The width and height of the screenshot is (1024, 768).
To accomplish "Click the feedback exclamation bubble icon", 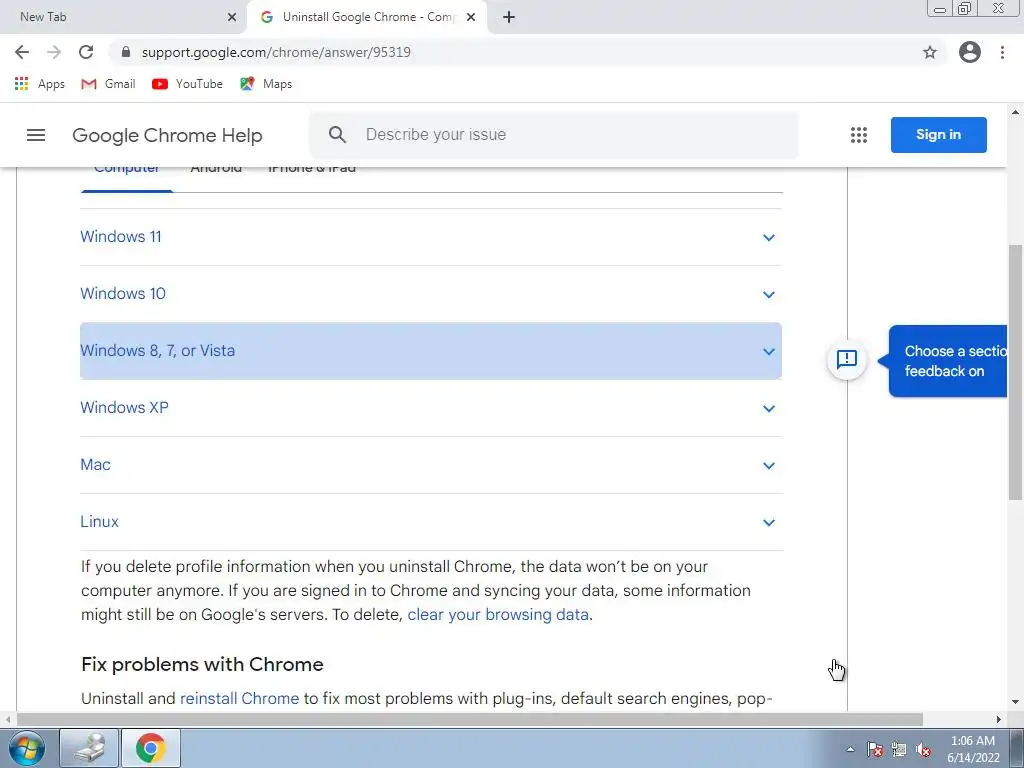I will click(x=847, y=359).
